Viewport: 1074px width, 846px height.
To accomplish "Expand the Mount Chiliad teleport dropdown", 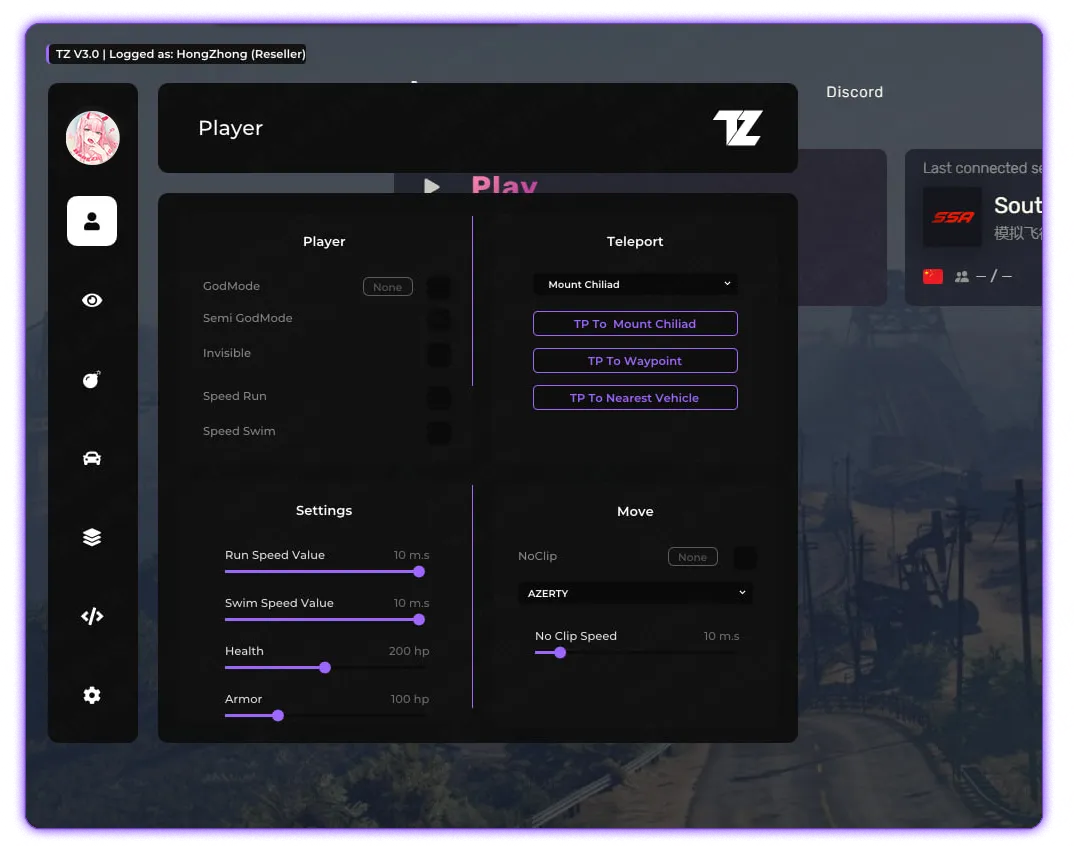I will point(635,284).
